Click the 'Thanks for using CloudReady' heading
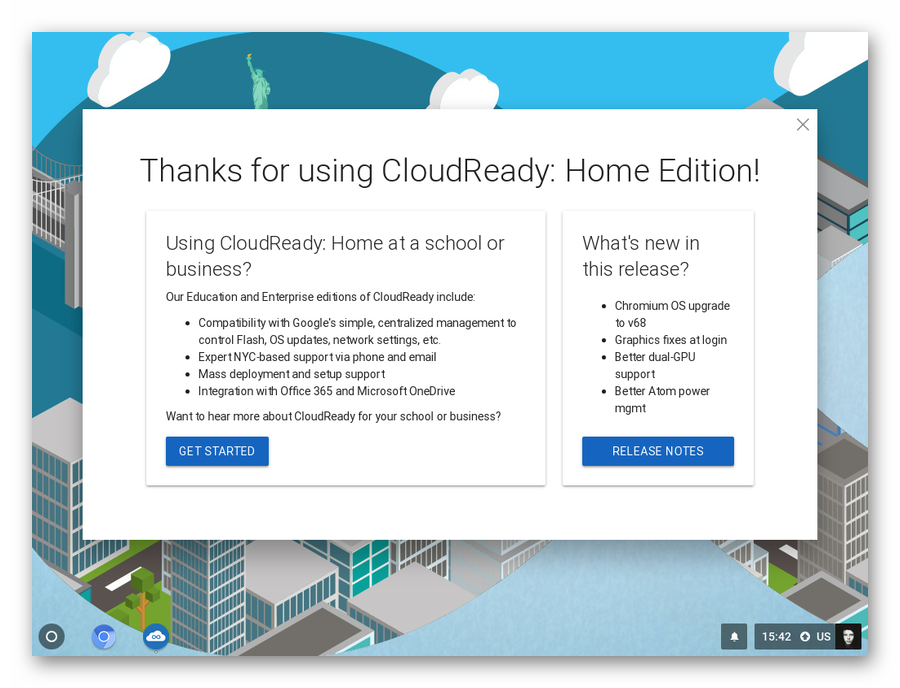This screenshot has height=688, width=900. [x=449, y=171]
